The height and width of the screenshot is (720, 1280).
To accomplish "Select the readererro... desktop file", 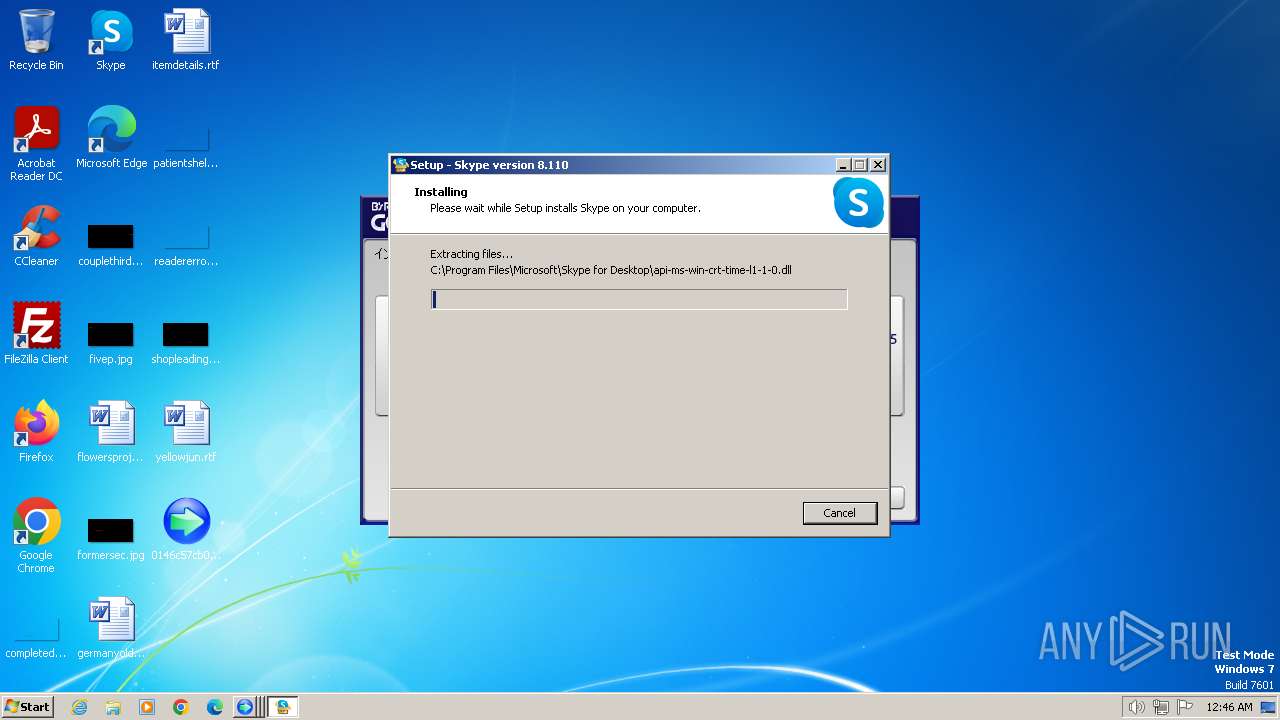I will [186, 245].
